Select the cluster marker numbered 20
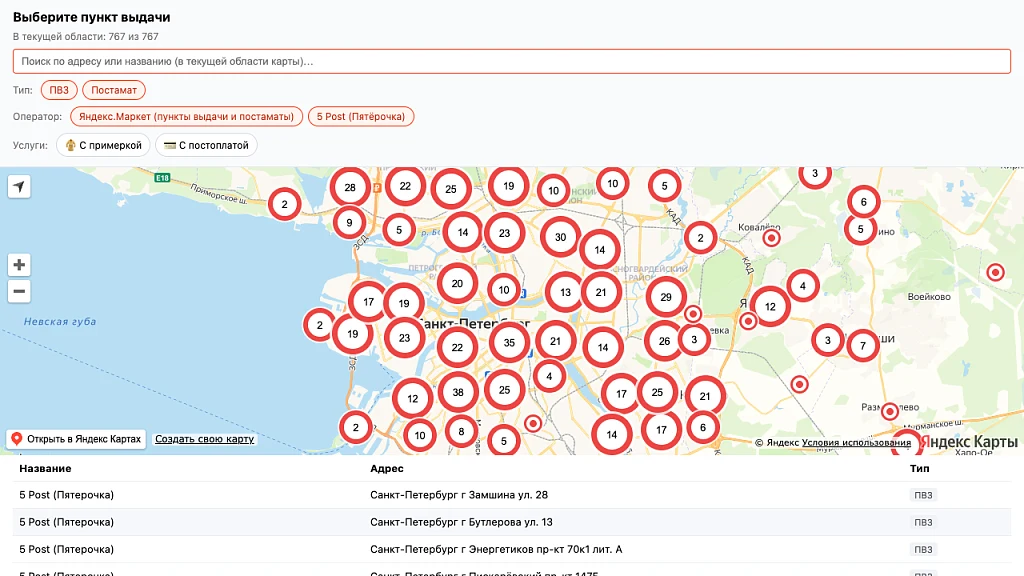Image resolution: width=1024 pixels, height=576 pixels. click(x=457, y=283)
